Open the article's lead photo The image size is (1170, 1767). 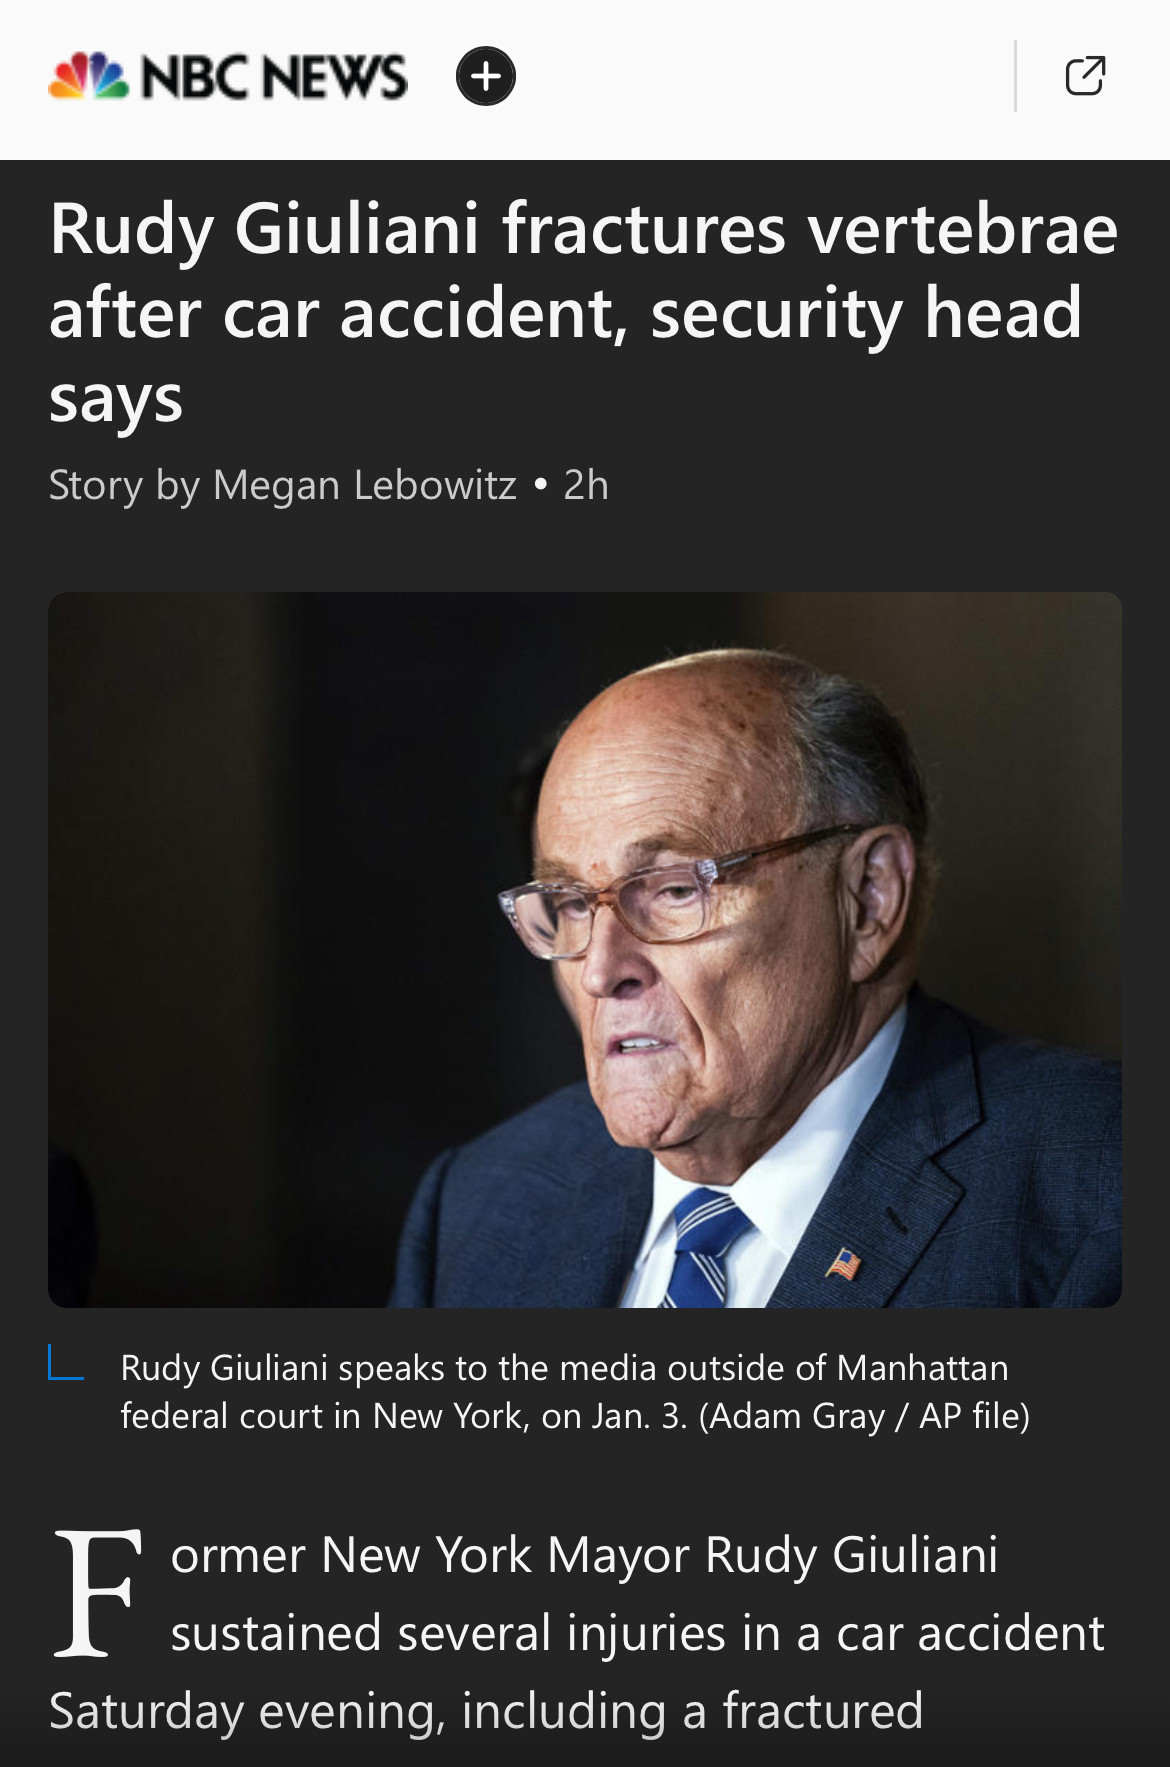[585, 949]
